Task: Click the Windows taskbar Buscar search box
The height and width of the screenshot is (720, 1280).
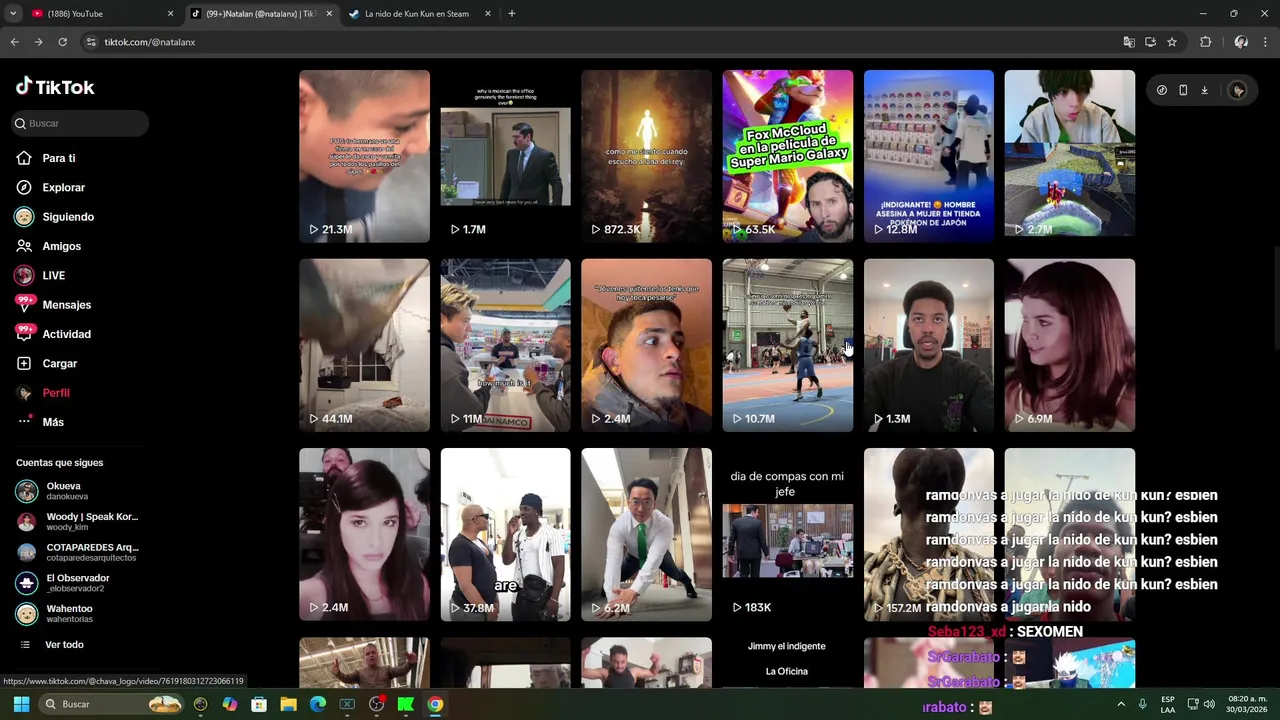Action: pos(112,704)
